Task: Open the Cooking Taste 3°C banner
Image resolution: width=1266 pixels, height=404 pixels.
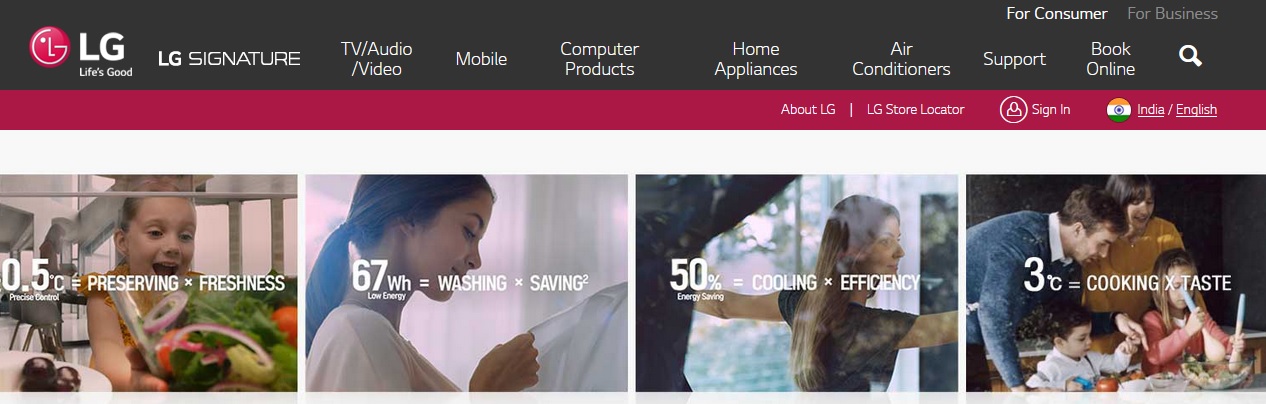Action: pyautogui.click(x=1116, y=283)
